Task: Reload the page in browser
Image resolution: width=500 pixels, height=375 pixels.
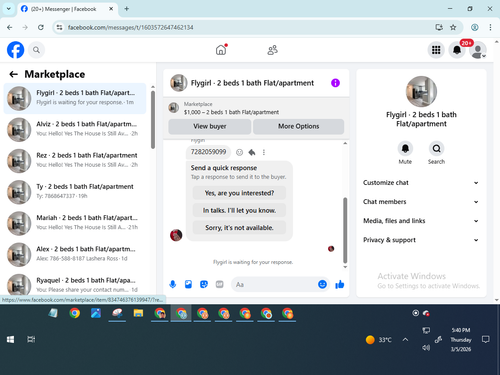Action: (41, 27)
